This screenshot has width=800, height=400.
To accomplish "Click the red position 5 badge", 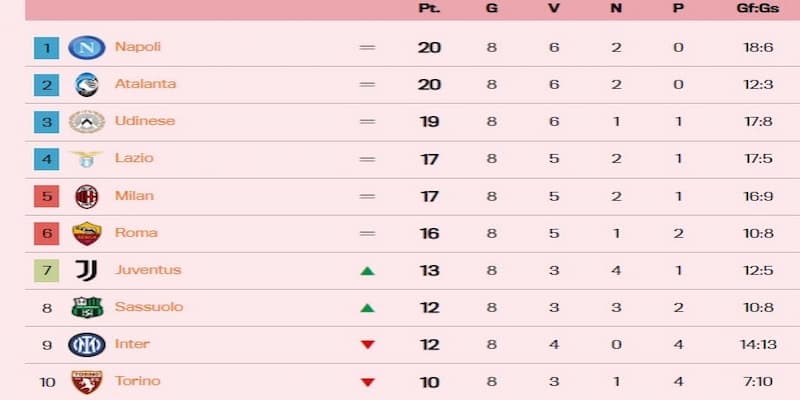I will click(x=46, y=196).
